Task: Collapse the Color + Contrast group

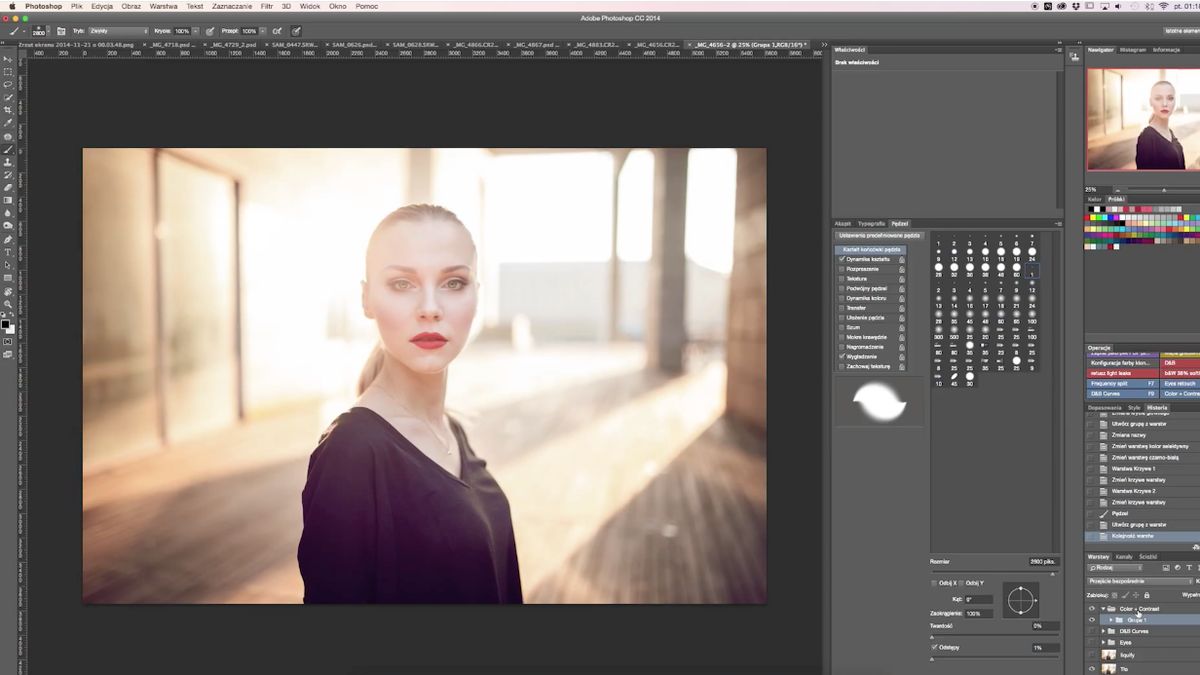Action: click(x=1103, y=608)
